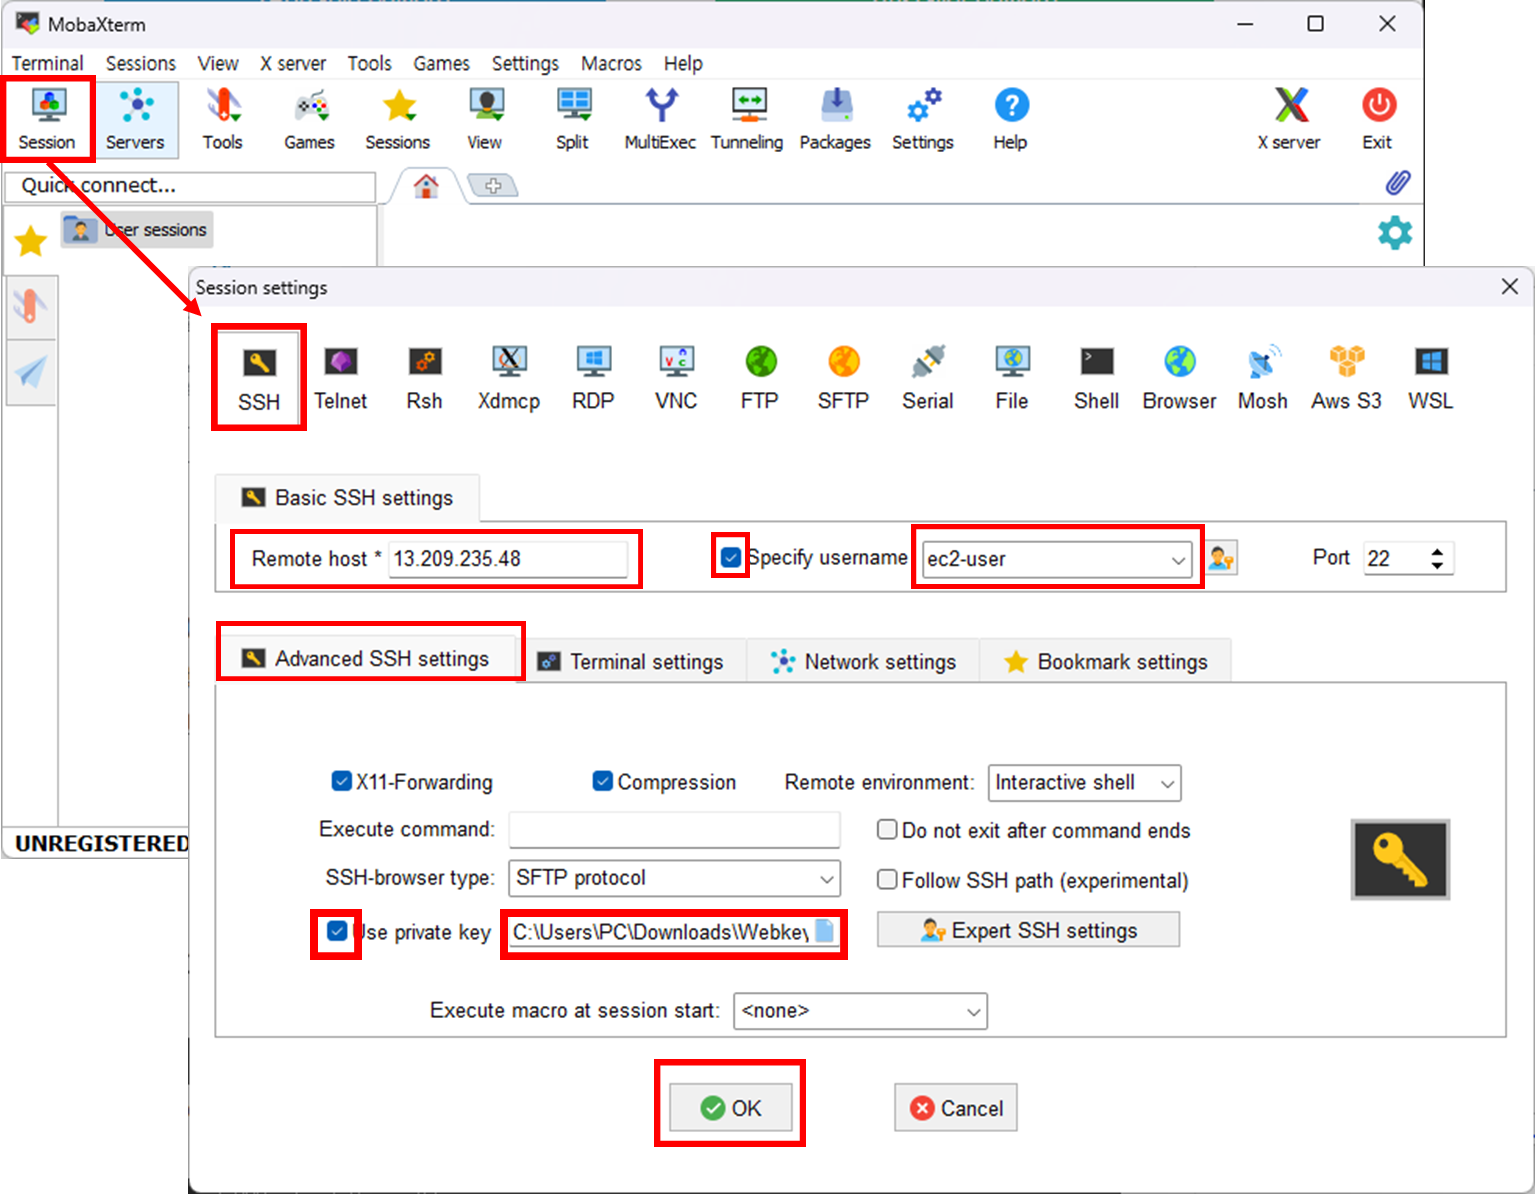Adjust the Port 22 spinner arrows
Viewport: 1535px width, 1194px height.
point(1437,558)
